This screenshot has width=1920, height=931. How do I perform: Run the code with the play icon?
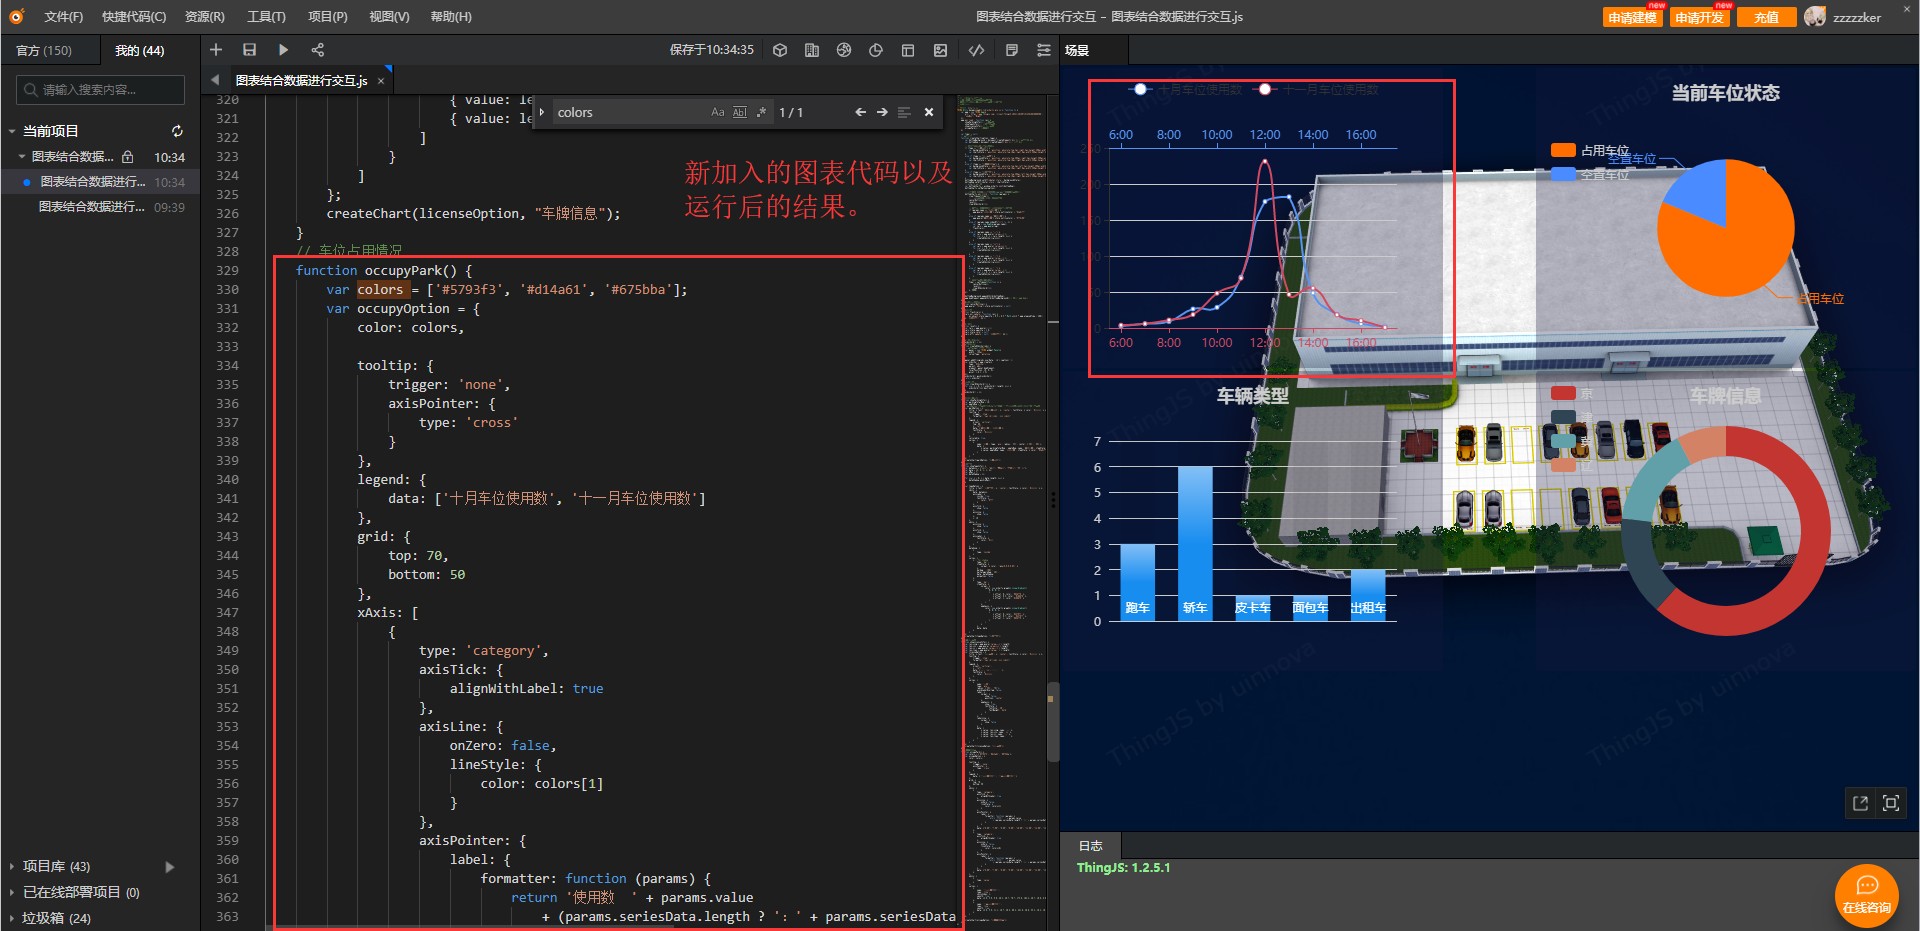[283, 50]
